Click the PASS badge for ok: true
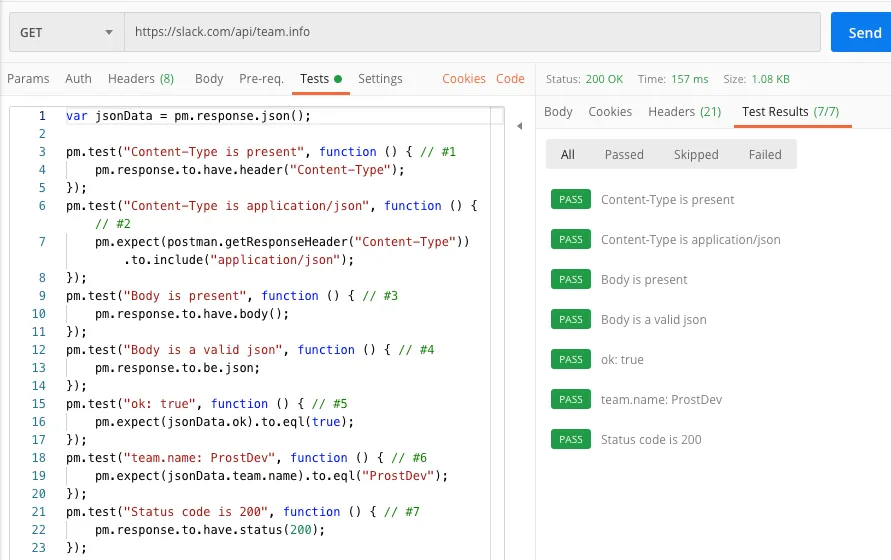 coord(571,359)
